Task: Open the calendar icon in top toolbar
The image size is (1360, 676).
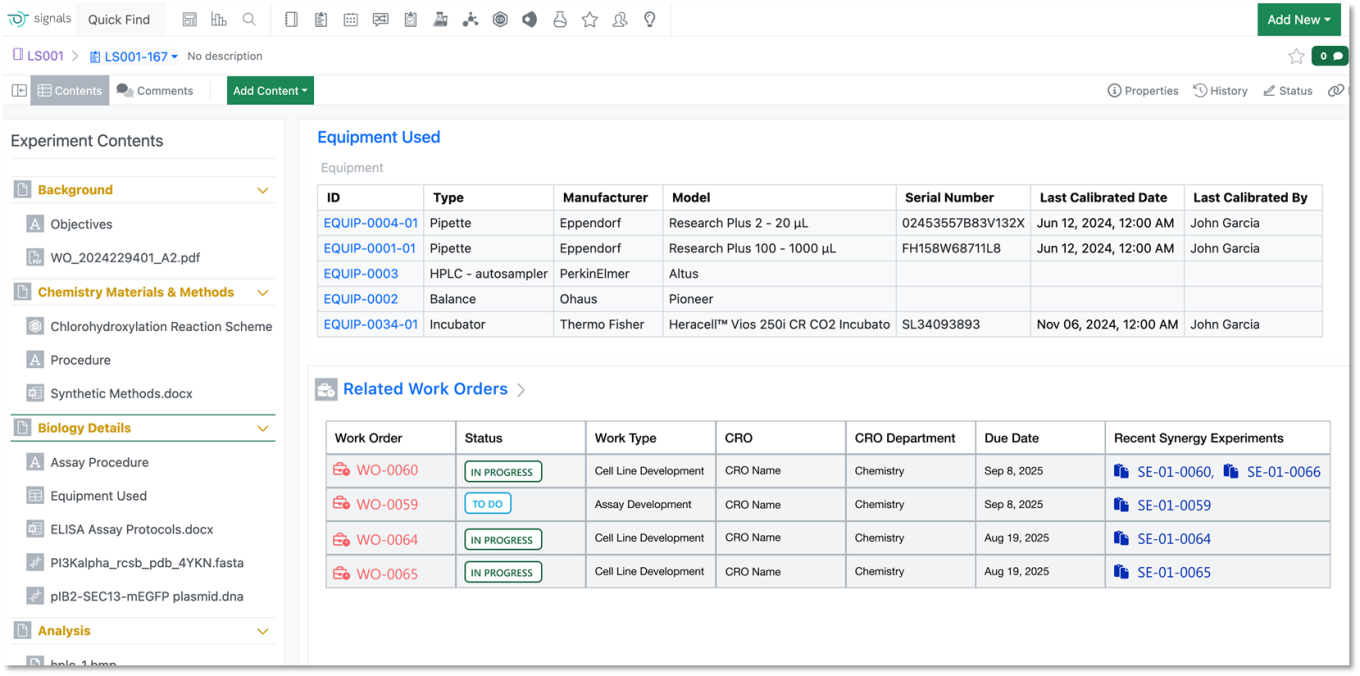Action: click(x=351, y=20)
